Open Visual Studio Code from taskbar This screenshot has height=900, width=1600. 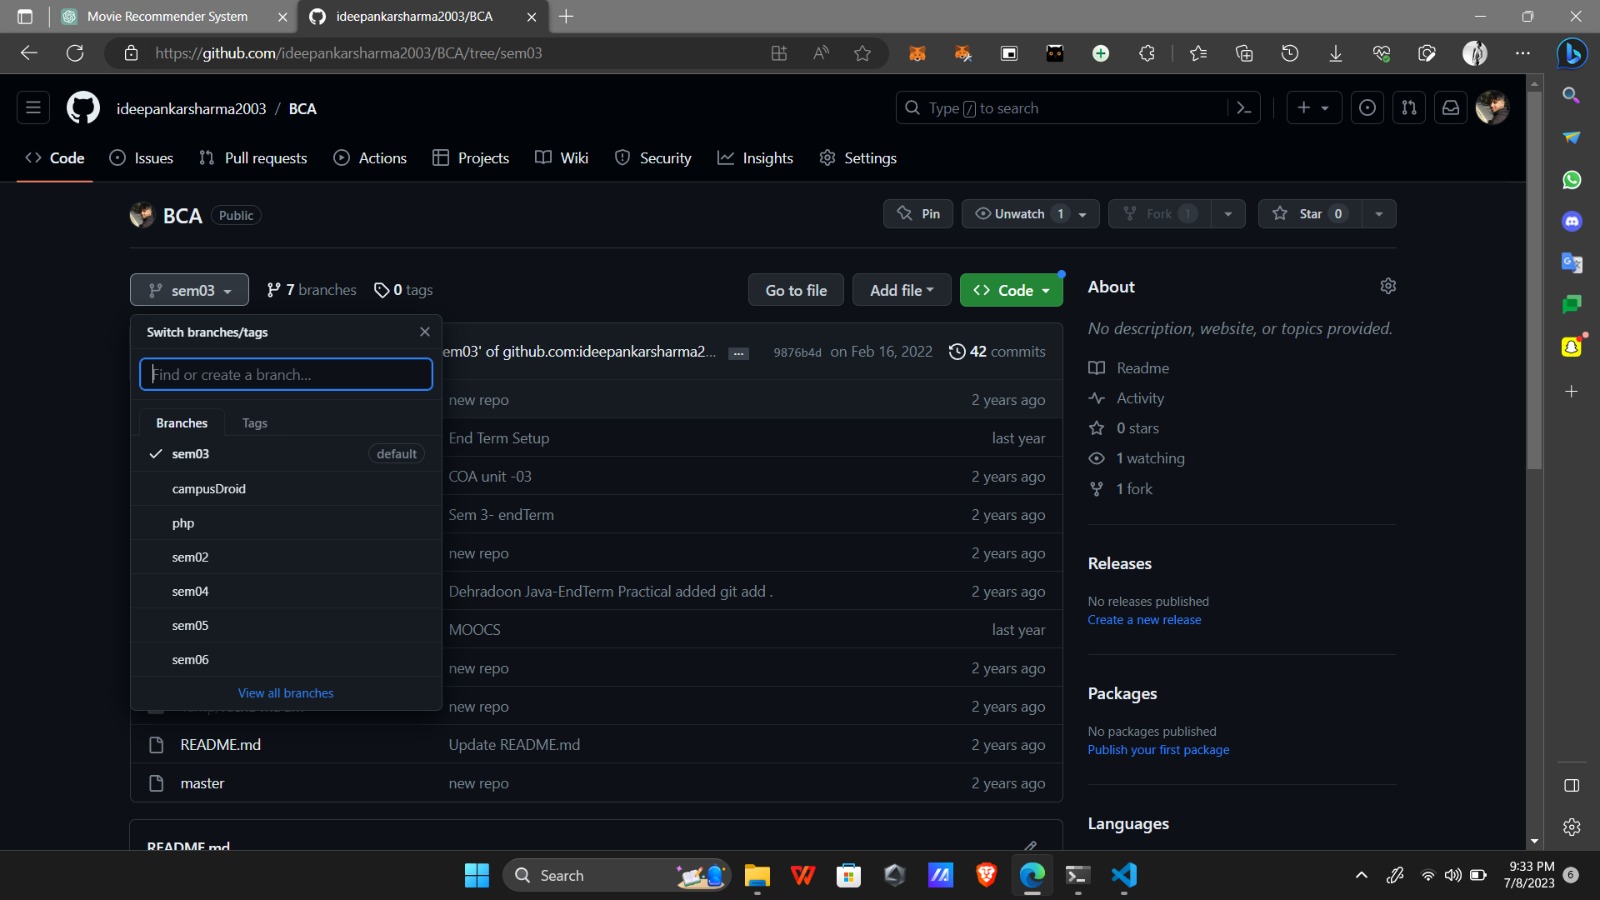1124,875
